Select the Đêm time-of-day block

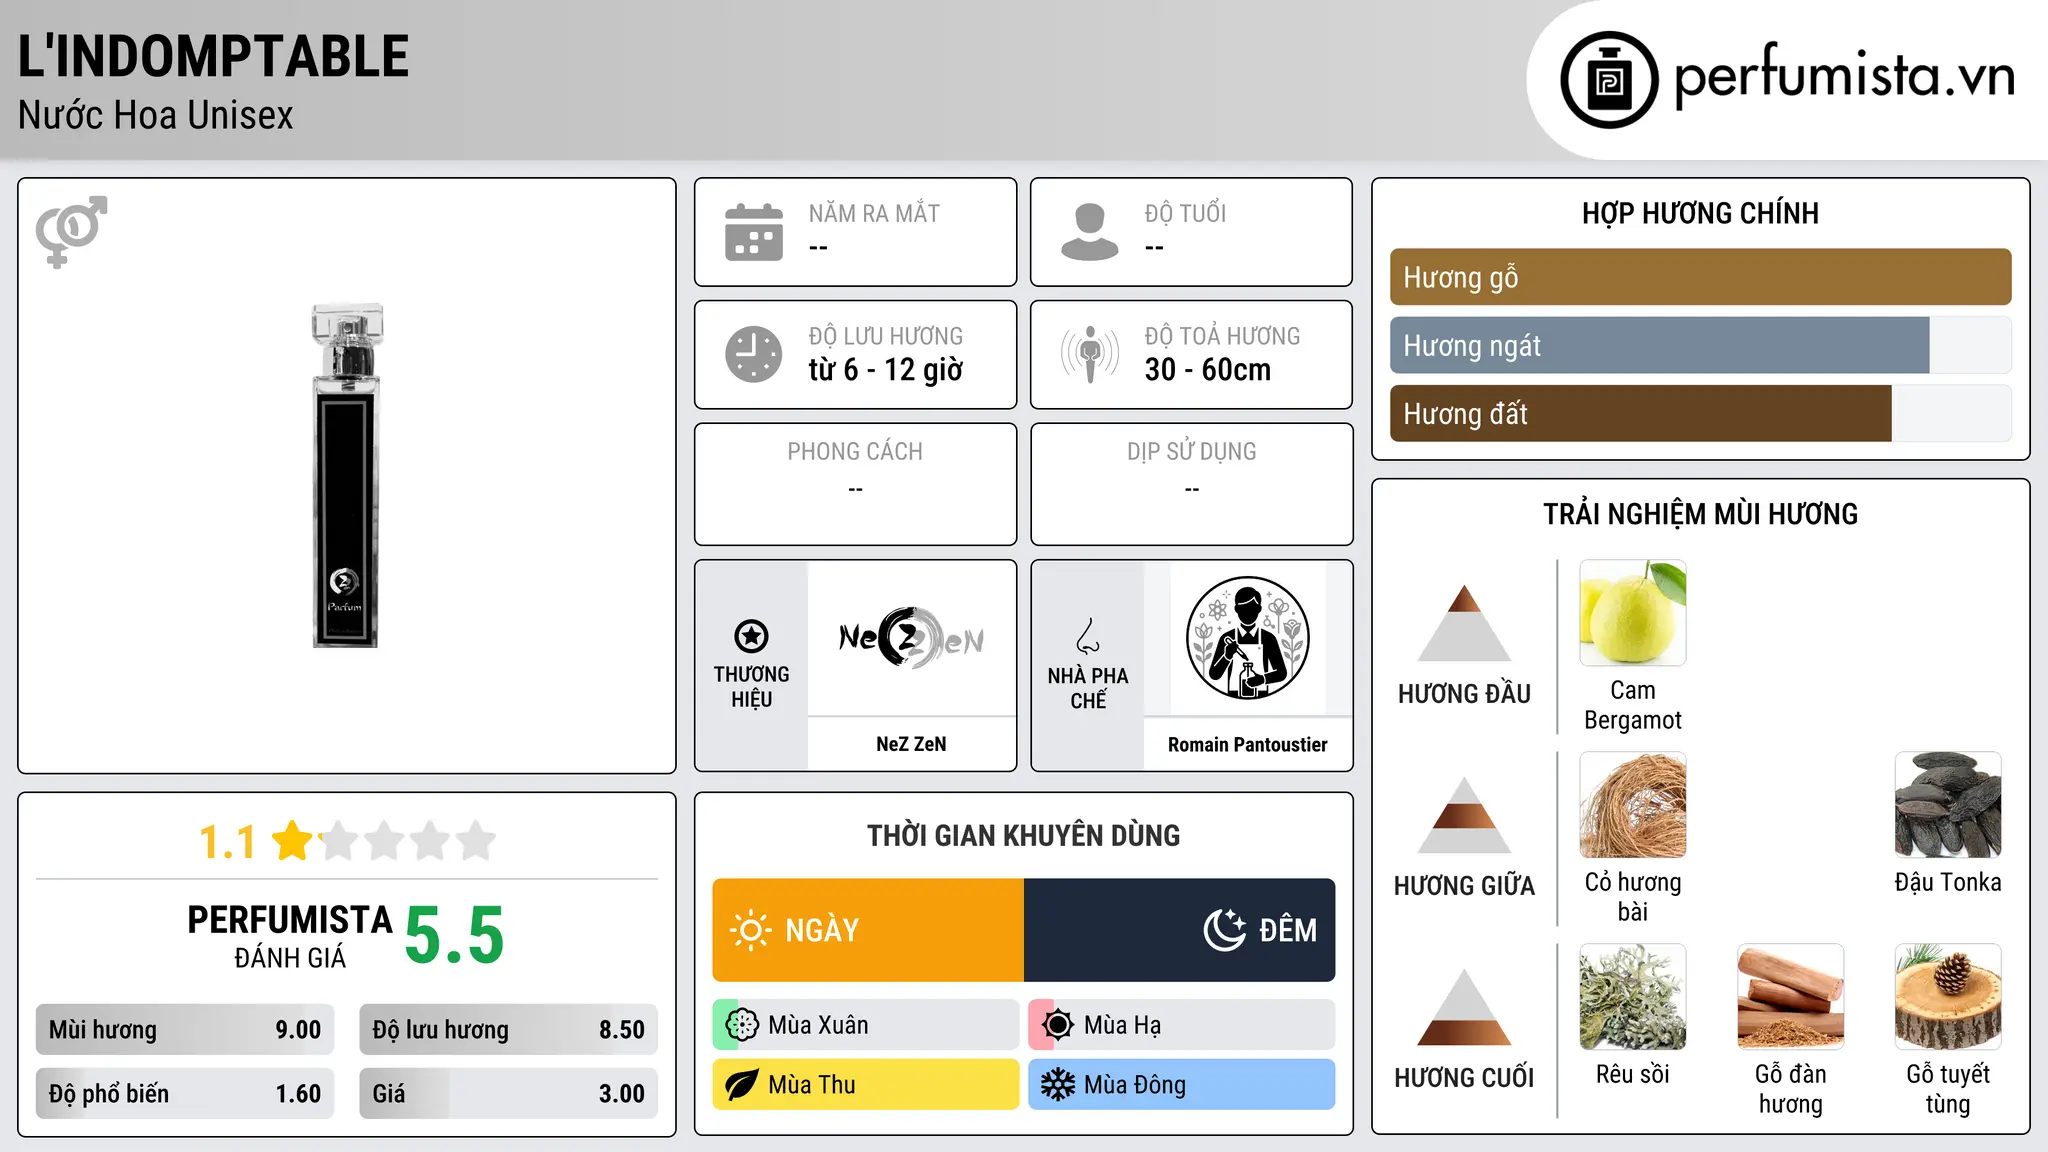click(x=1179, y=930)
